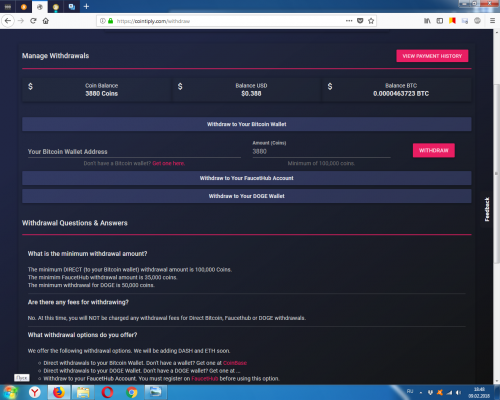This screenshot has width=500, height=400.
Task: Open the vertical Feedback side tab
Action: [x=487, y=209]
